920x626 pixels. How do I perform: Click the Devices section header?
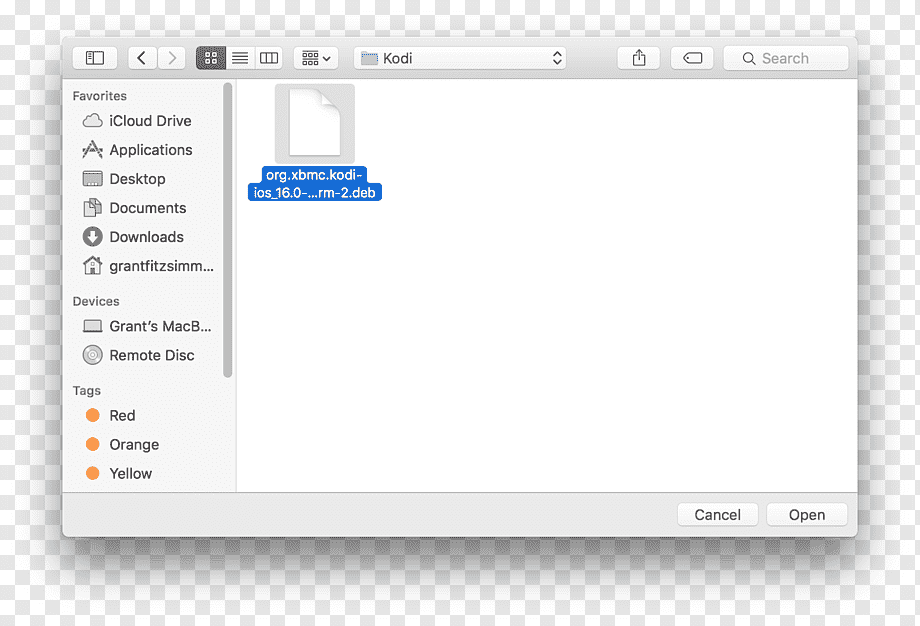click(x=96, y=301)
